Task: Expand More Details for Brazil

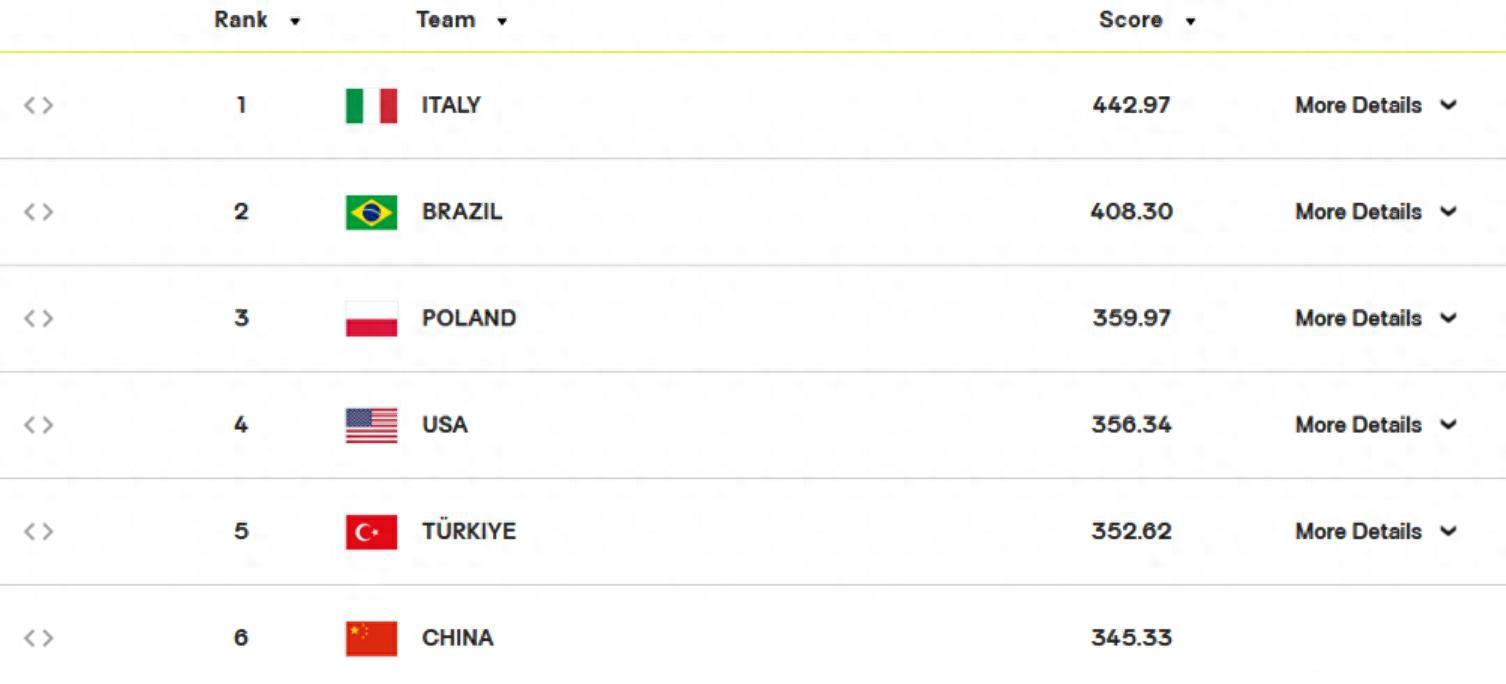Action: 1376,212
